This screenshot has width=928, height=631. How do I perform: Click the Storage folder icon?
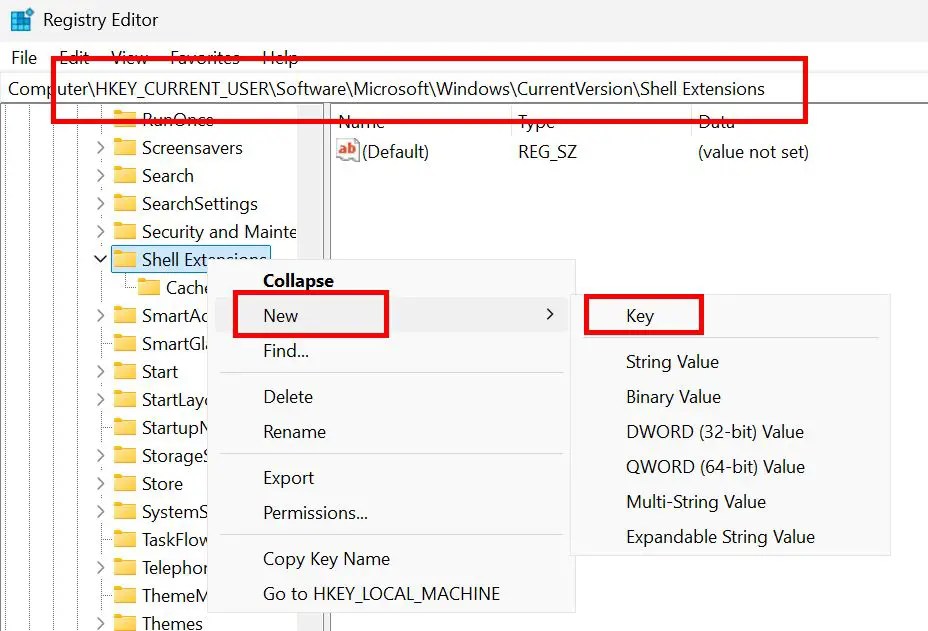[x=124, y=455]
